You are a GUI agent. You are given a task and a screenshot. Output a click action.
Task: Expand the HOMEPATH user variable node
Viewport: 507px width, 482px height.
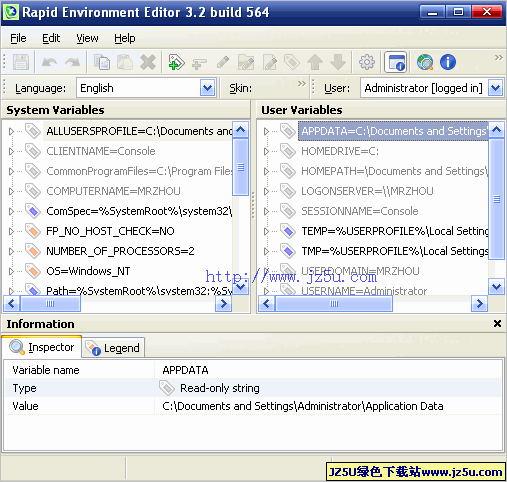[266, 171]
